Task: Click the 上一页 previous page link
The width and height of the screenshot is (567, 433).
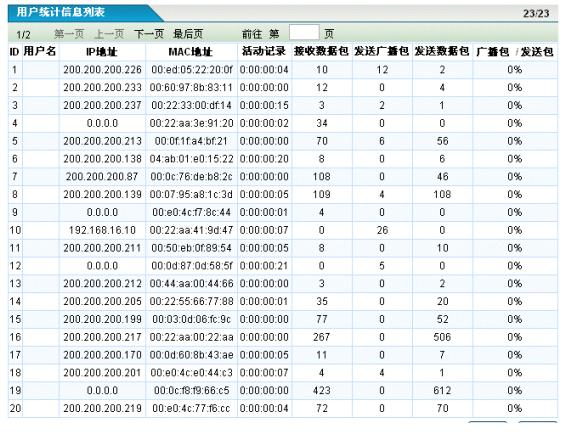Action: (x=109, y=34)
